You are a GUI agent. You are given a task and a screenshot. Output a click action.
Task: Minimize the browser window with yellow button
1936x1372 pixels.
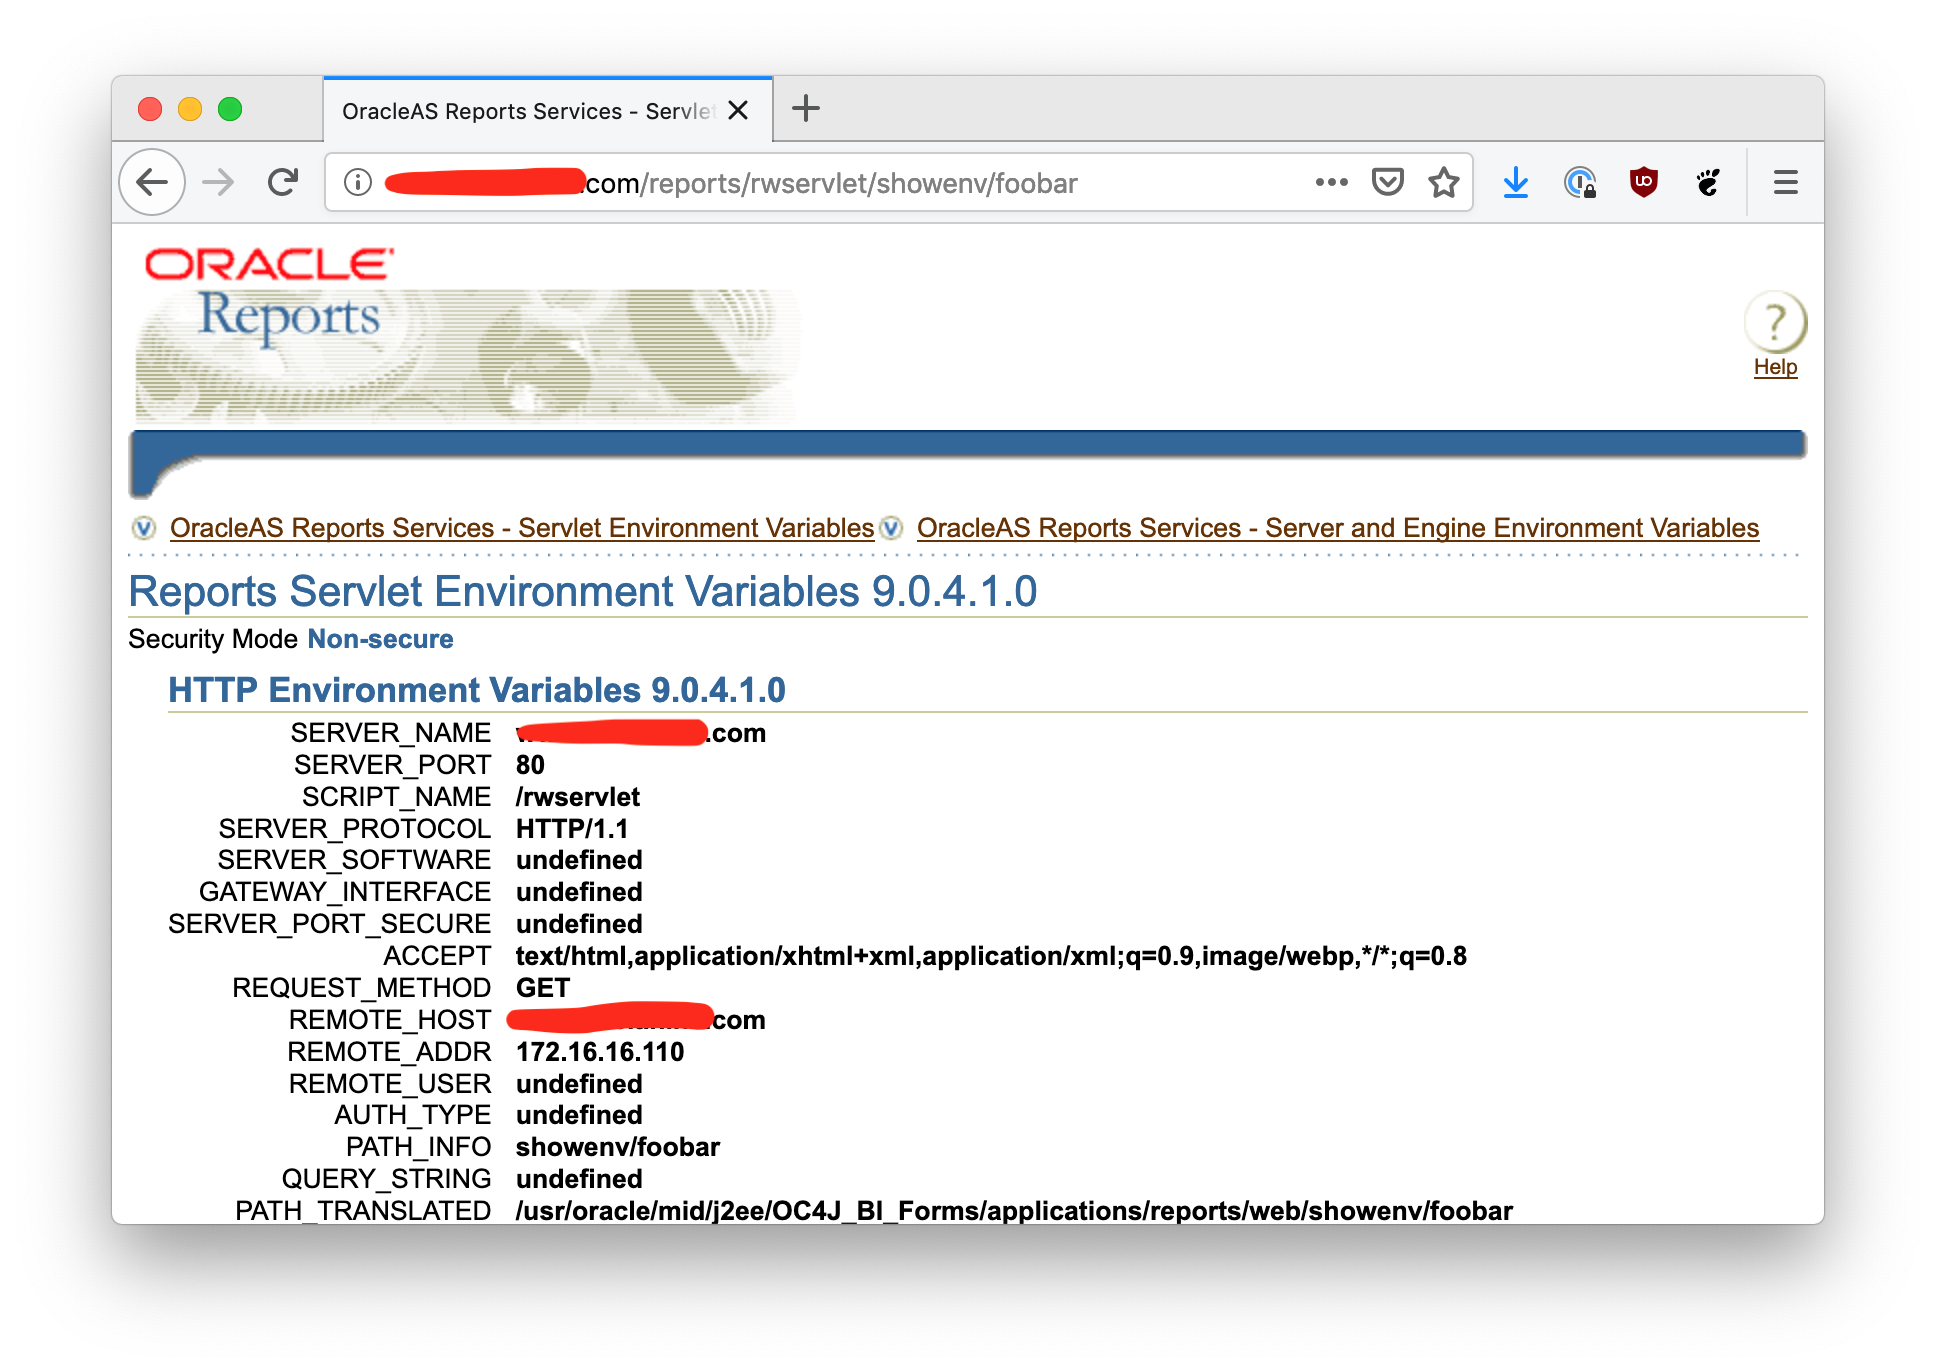pyautogui.click(x=190, y=109)
